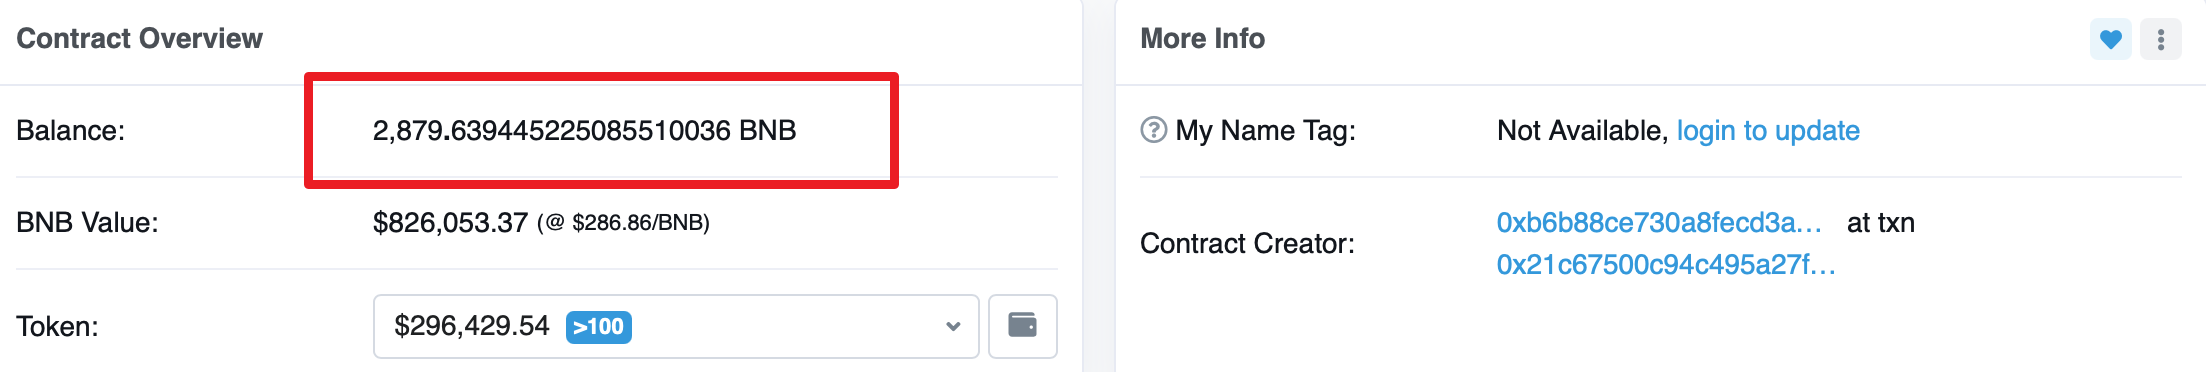Click the wallet icon beside Token dropdown
This screenshot has width=2206, height=372.
(1022, 326)
